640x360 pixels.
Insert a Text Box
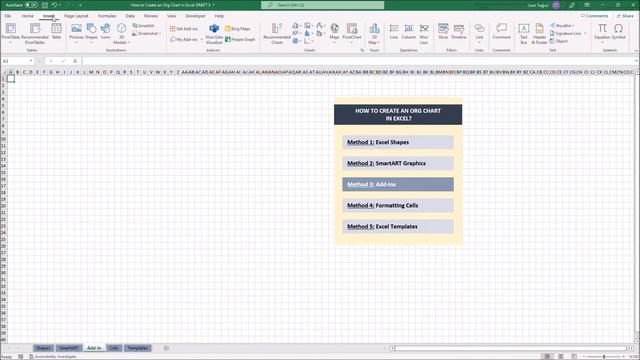tap(524, 33)
